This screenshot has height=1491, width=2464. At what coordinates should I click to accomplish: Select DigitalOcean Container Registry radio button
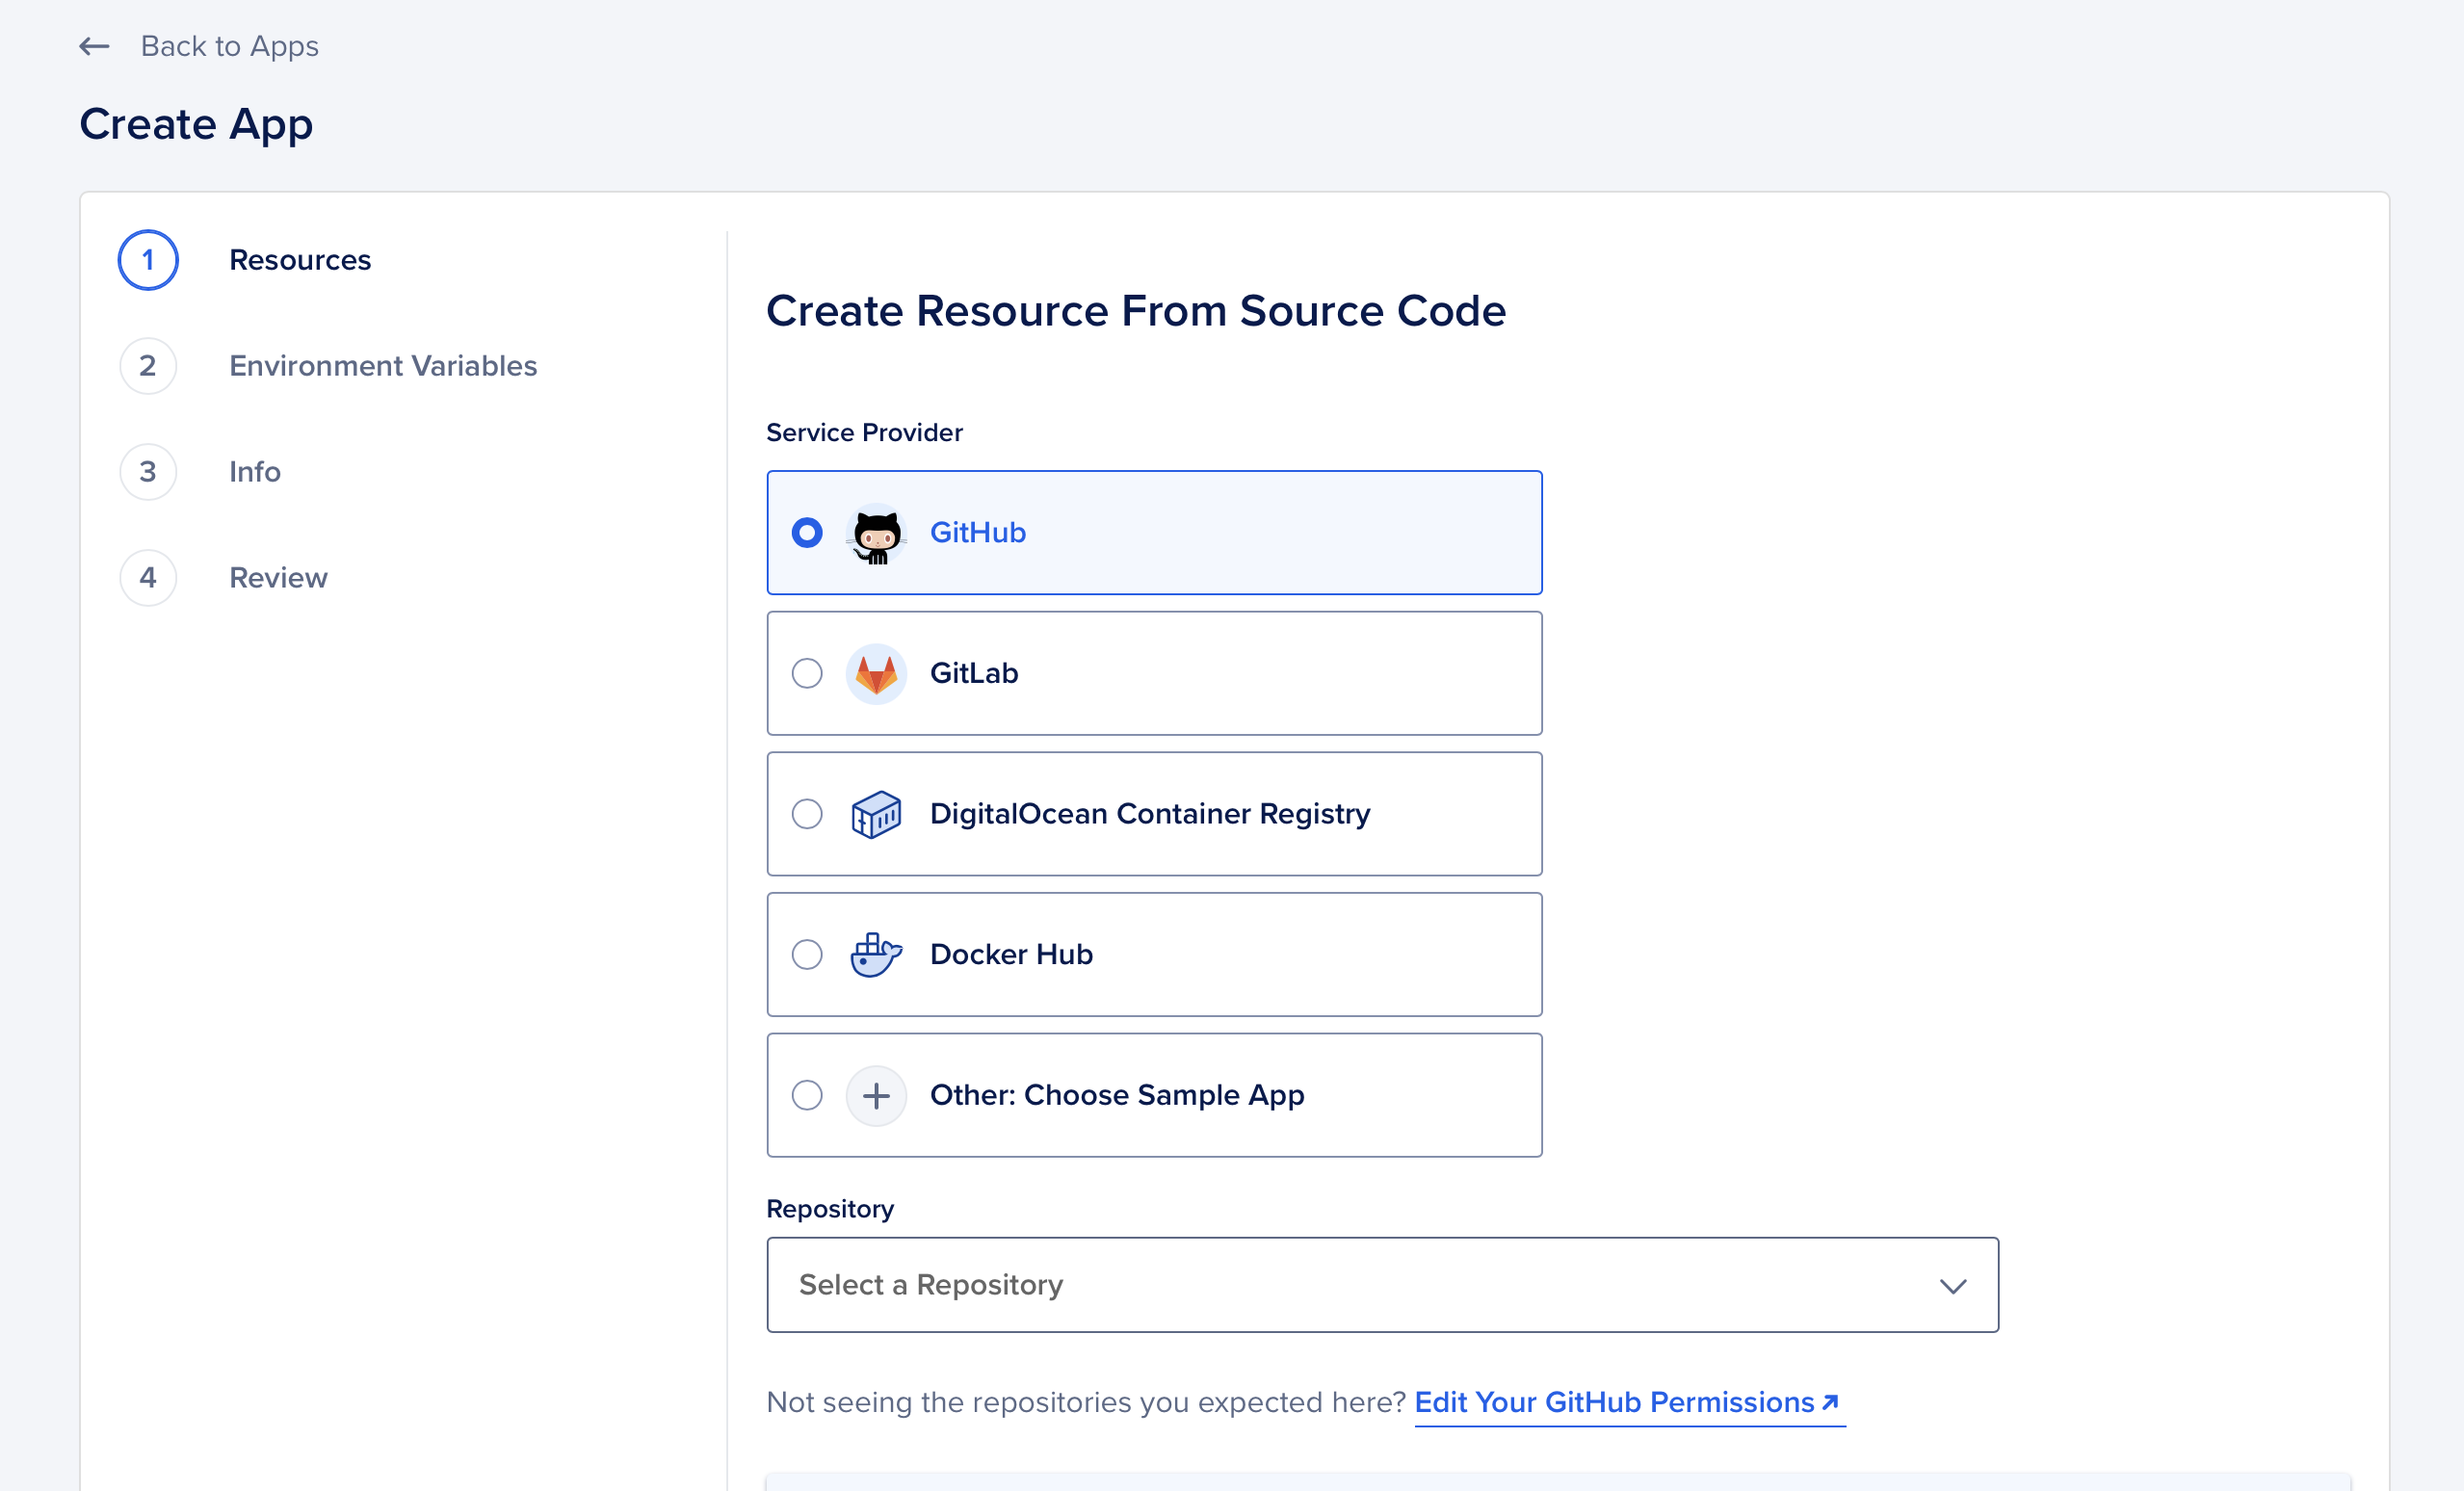coord(807,814)
